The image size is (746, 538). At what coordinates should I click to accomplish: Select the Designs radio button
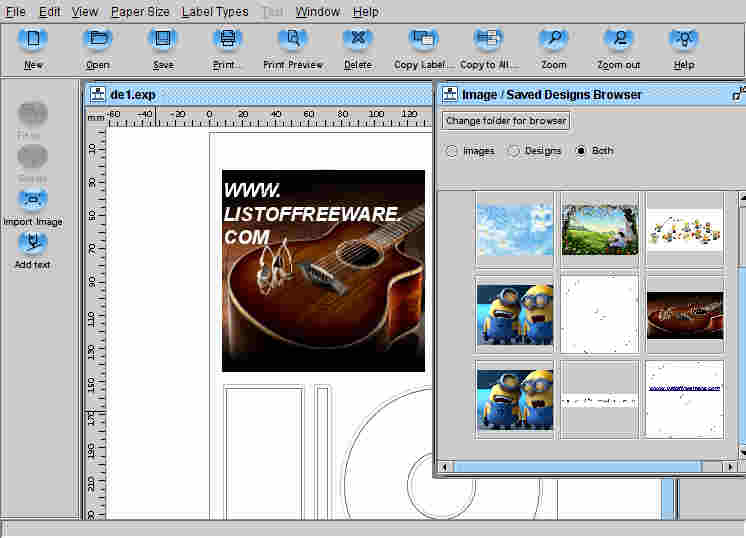513,151
